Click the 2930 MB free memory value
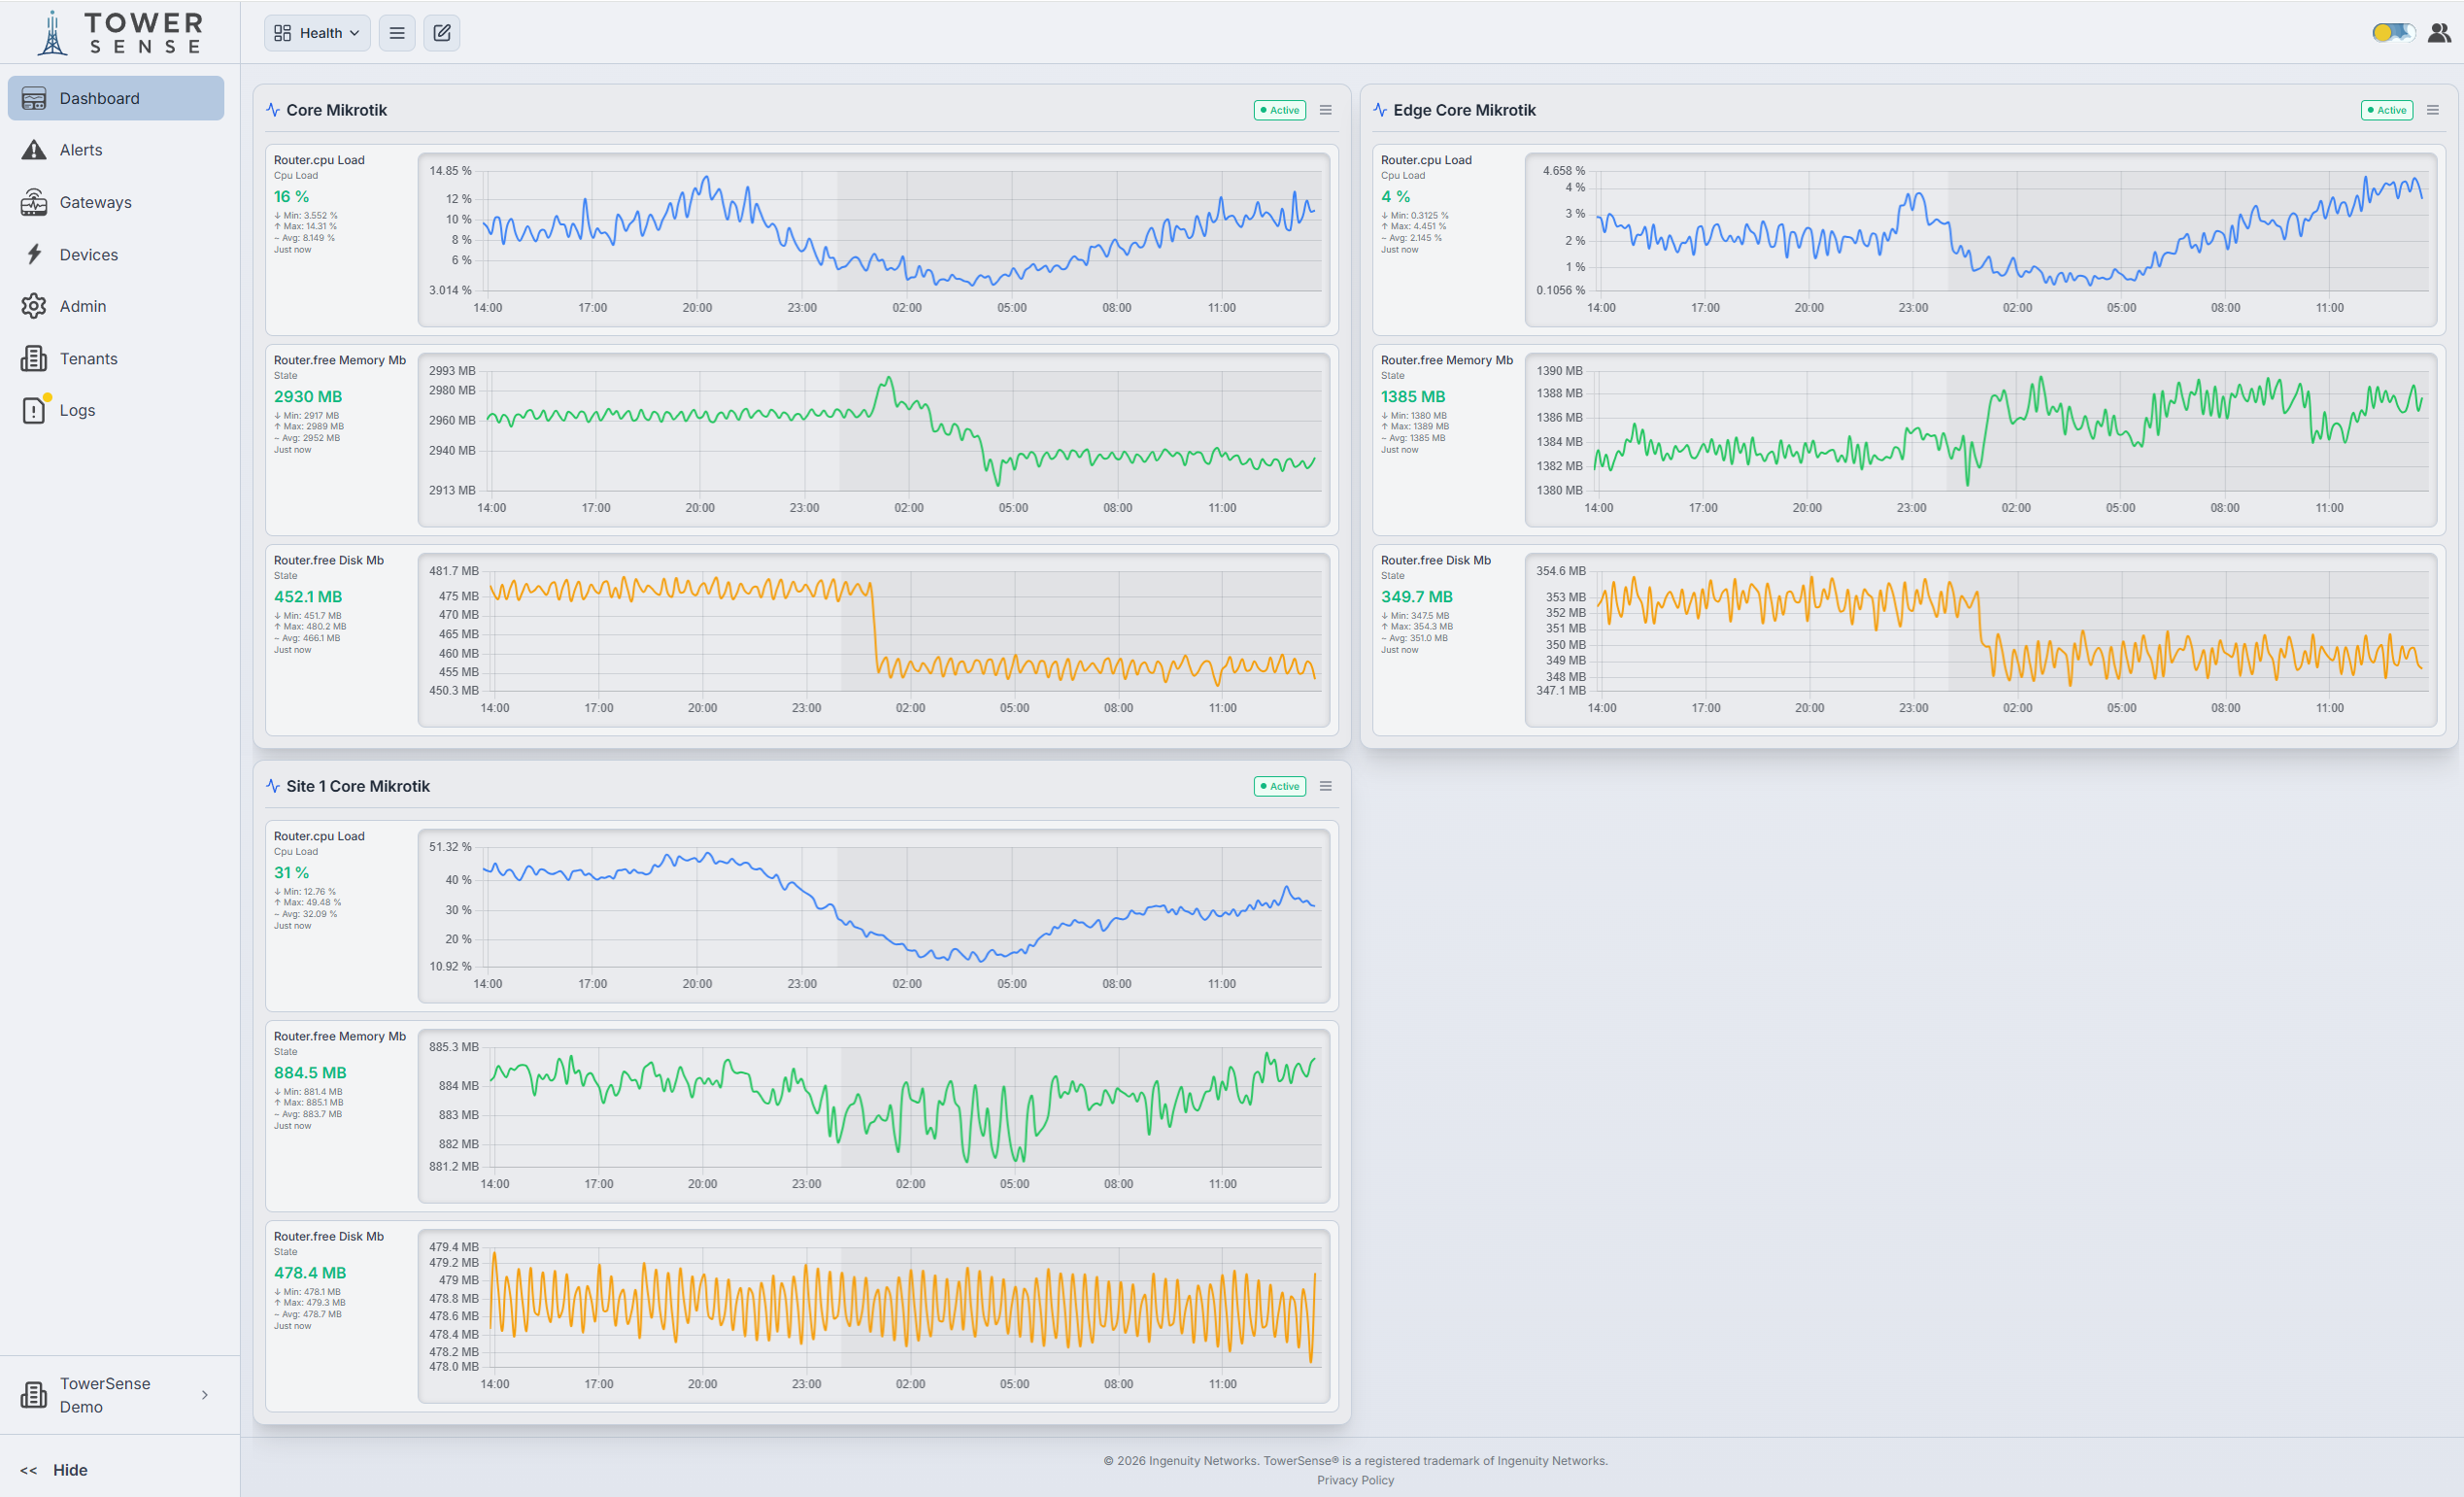Image resolution: width=2464 pixels, height=1497 pixels. [308, 397]
